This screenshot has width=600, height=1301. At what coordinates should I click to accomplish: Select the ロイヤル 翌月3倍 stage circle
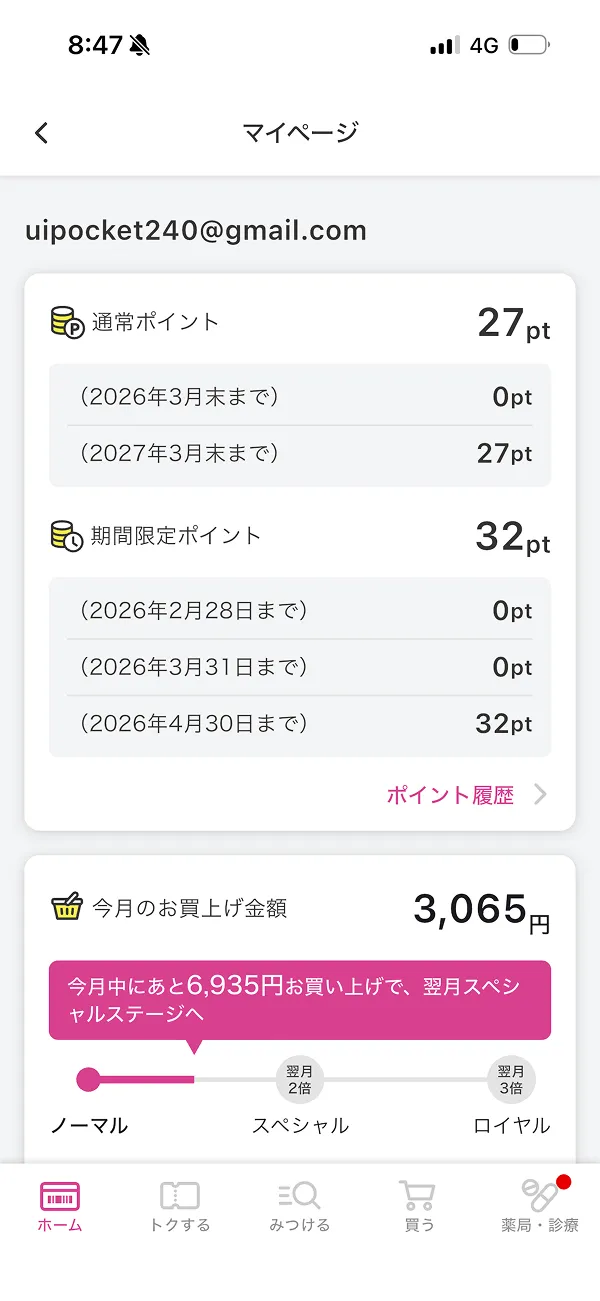pyautogui.click(x=511, y=1079)
